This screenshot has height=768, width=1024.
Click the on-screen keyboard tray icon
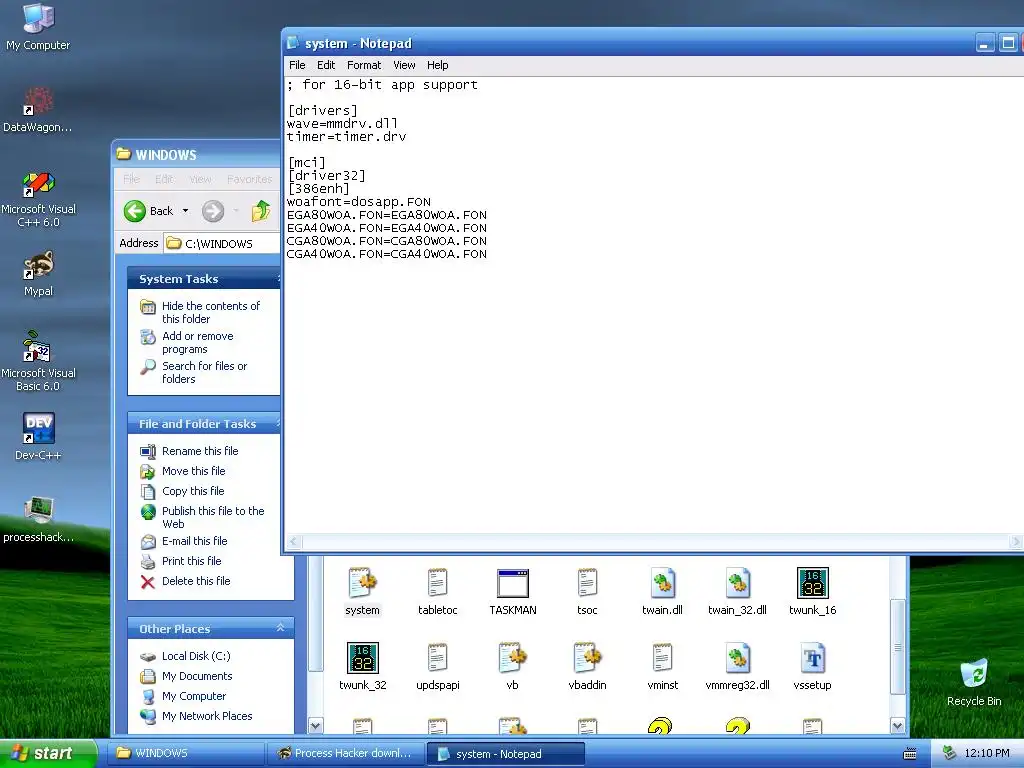910,754
